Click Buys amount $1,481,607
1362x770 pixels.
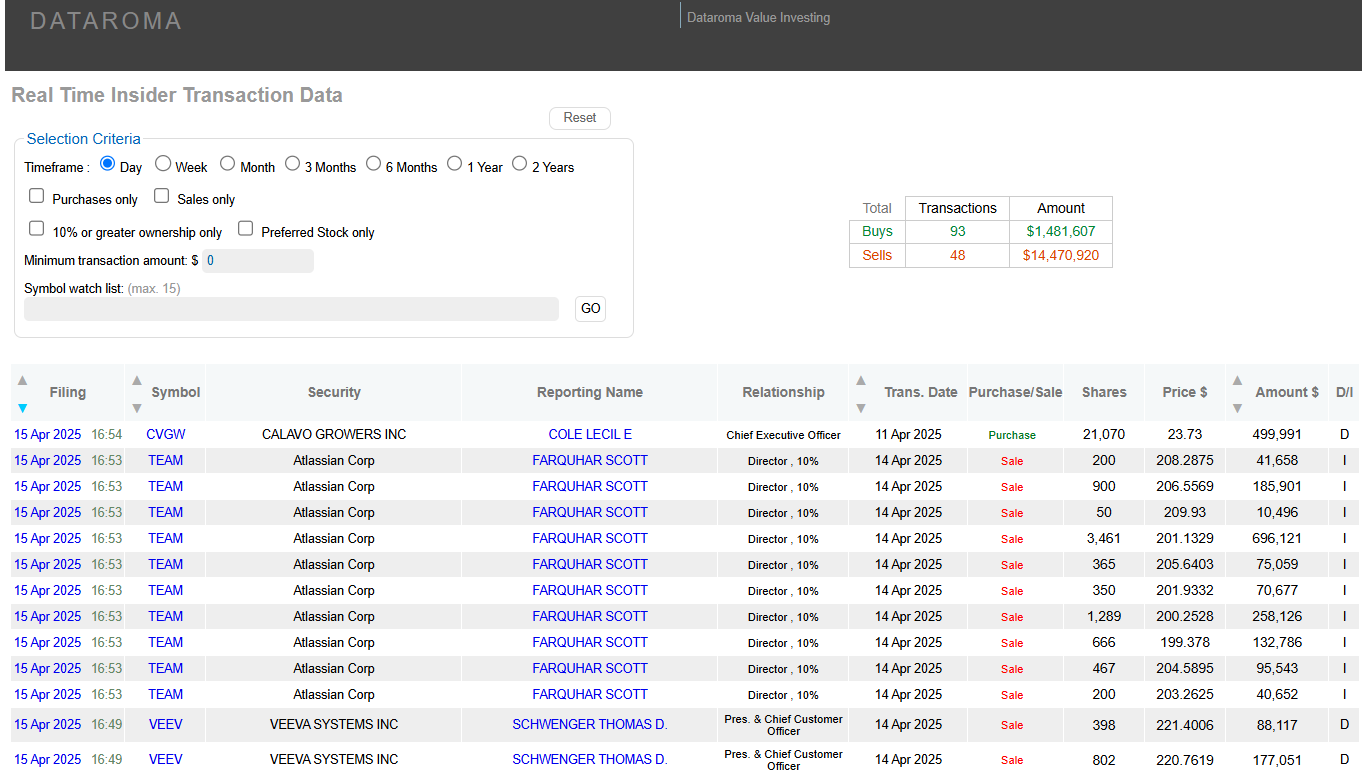(1061, 231)
